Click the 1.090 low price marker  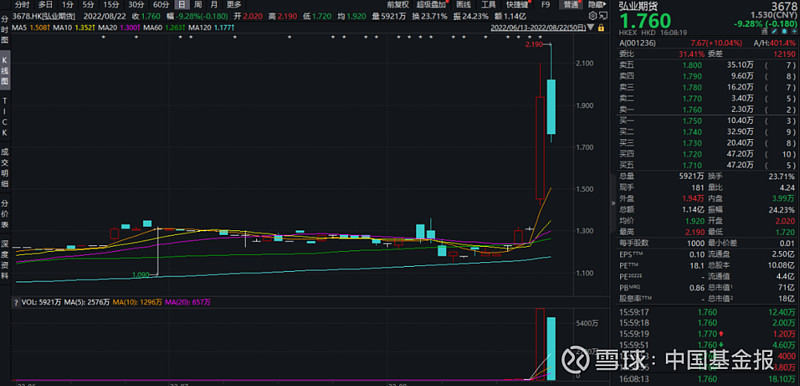click(x=140, y=275)
